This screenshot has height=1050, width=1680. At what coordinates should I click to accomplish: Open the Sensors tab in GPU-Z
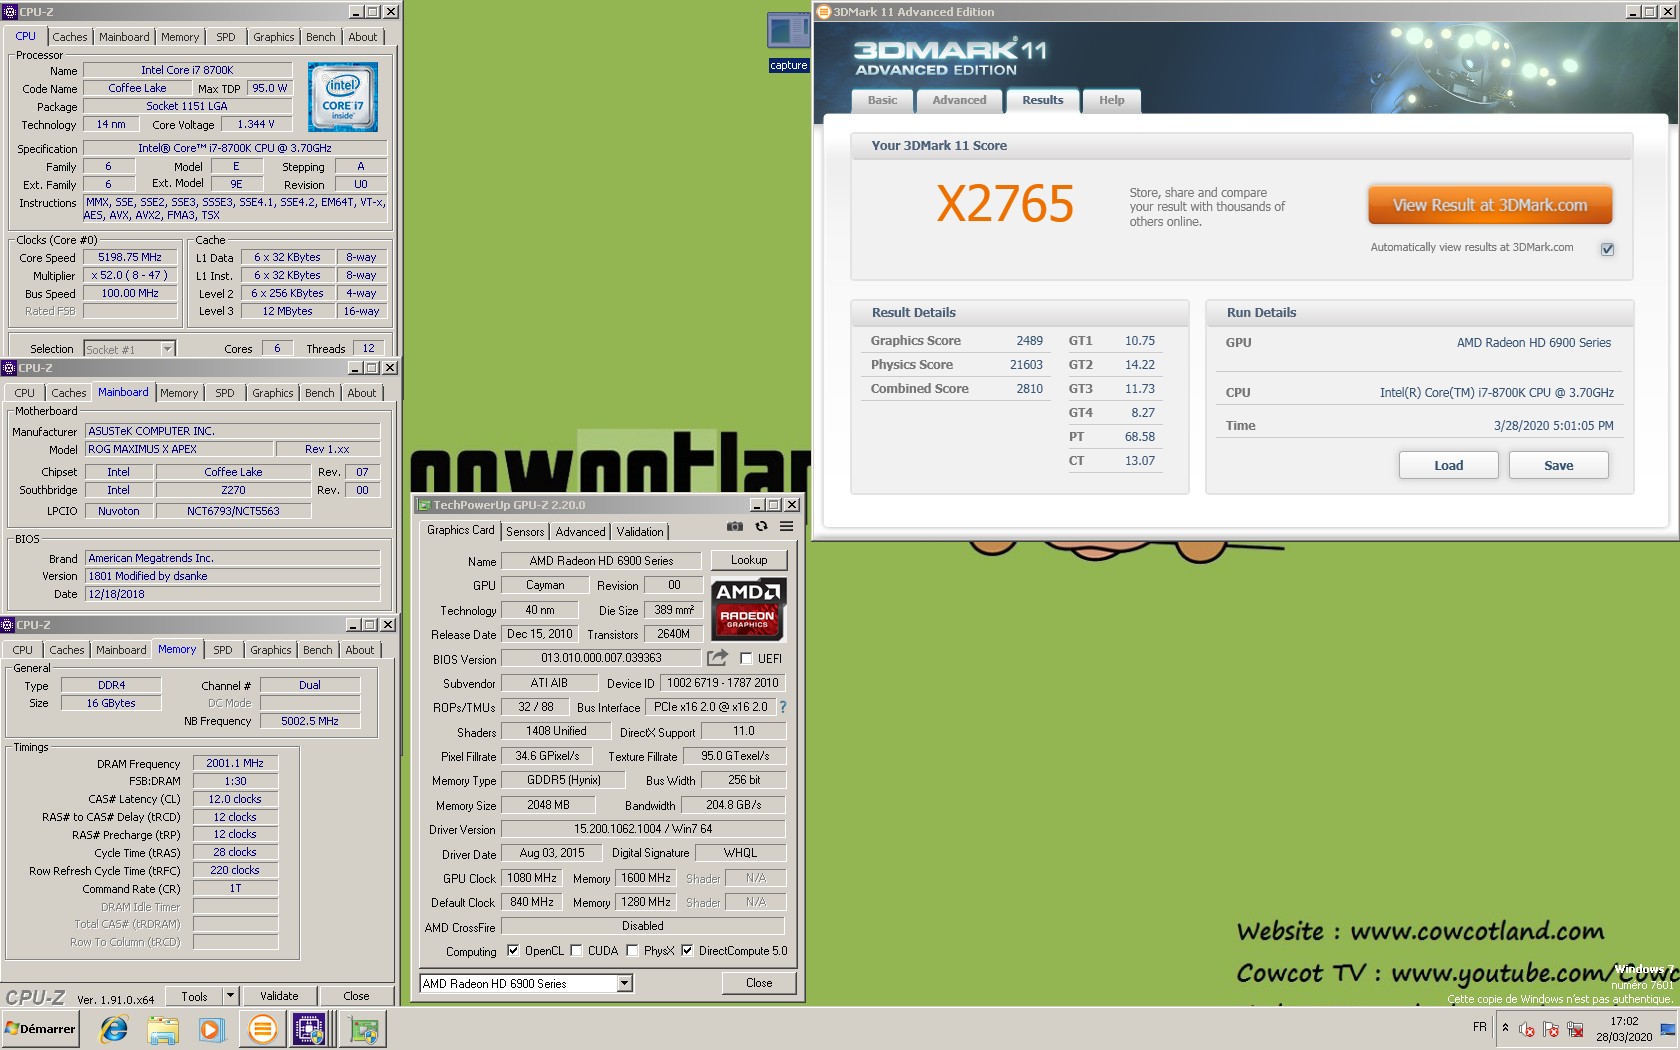click(x=525, y=532)
